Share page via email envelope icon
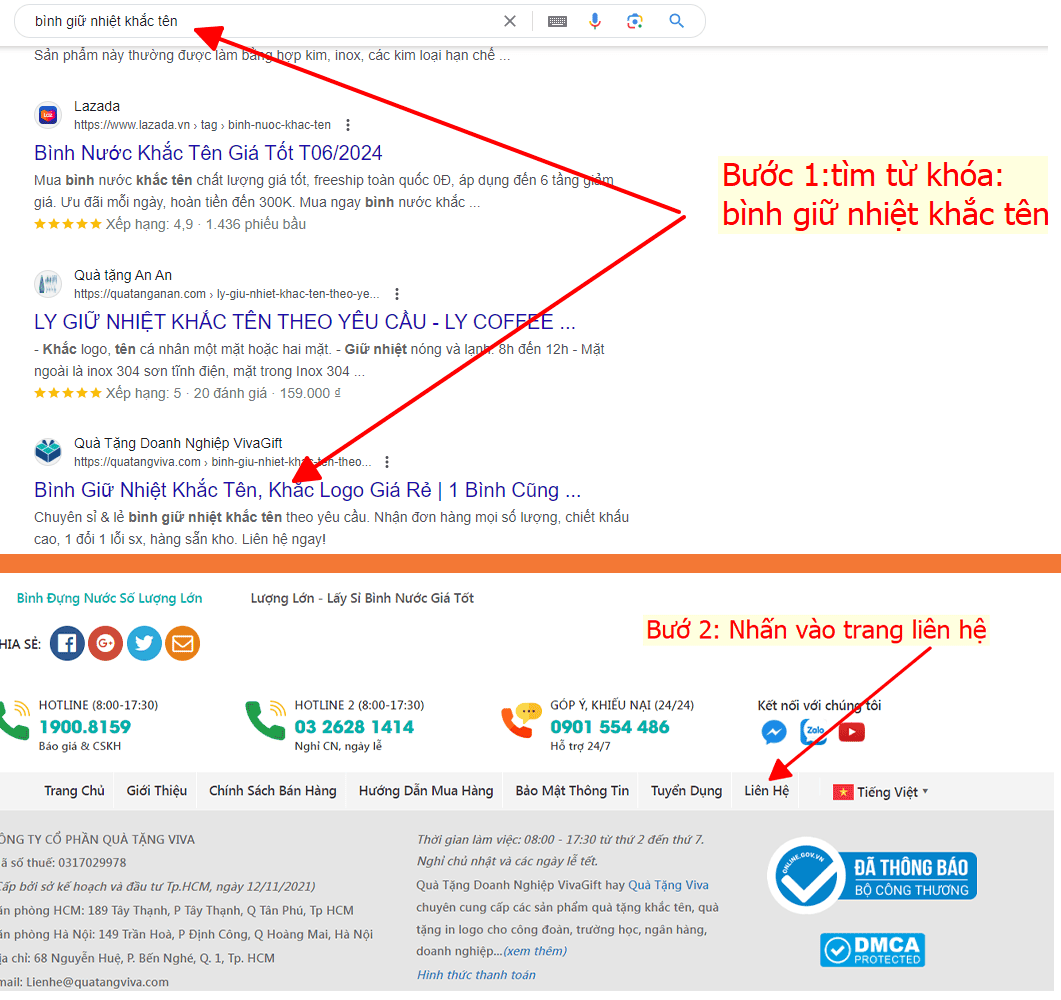 [x=182, y=643]
